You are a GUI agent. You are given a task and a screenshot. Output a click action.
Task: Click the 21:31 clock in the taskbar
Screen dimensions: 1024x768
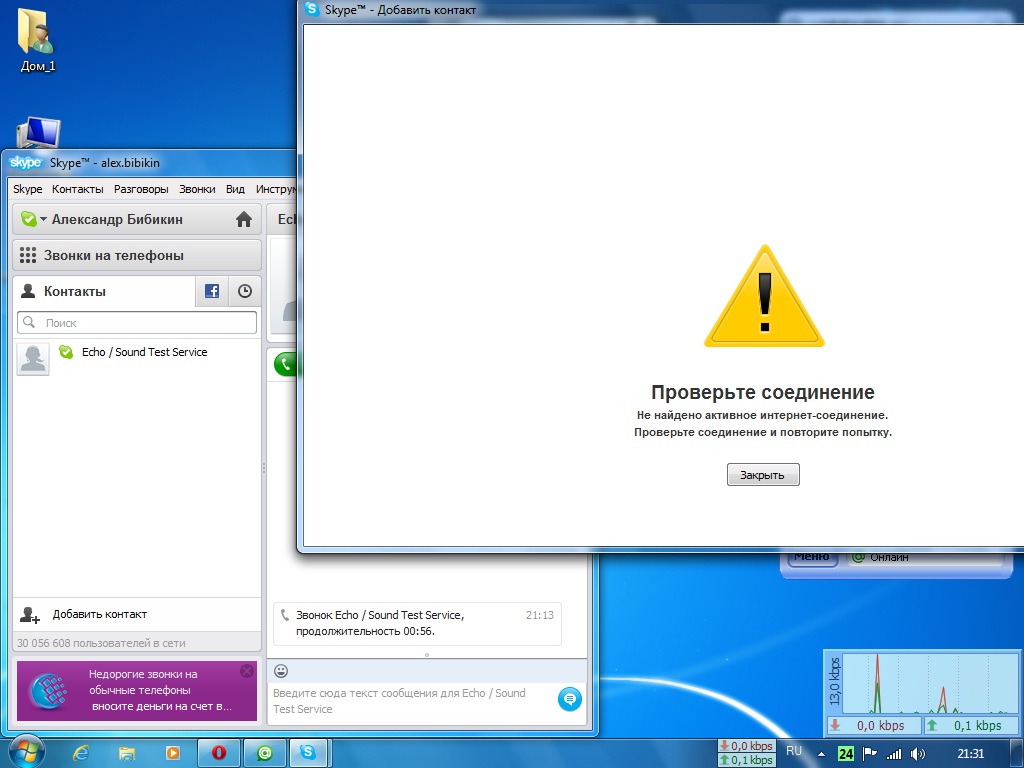970,754
